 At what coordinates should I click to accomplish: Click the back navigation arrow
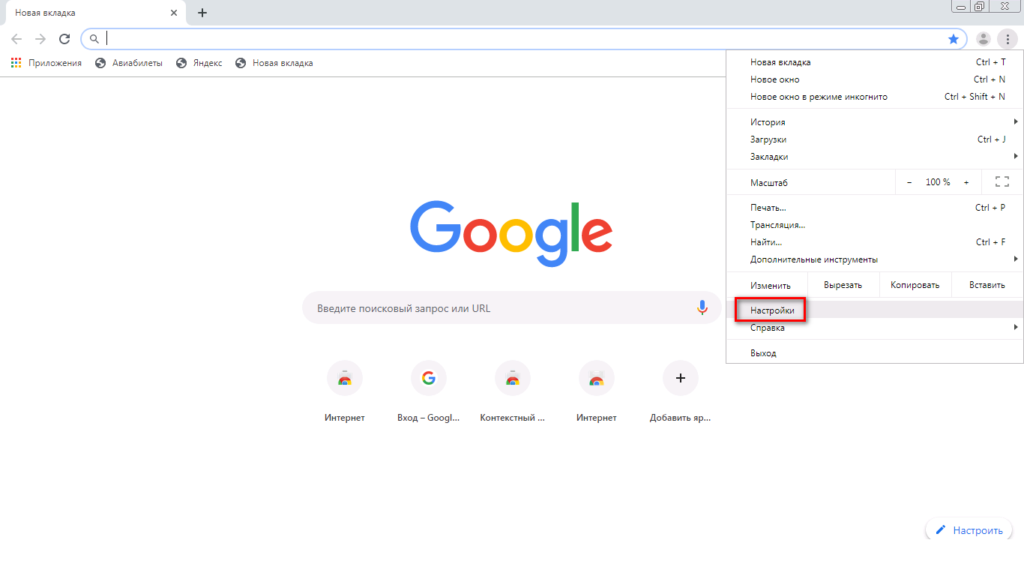point(16,39)
